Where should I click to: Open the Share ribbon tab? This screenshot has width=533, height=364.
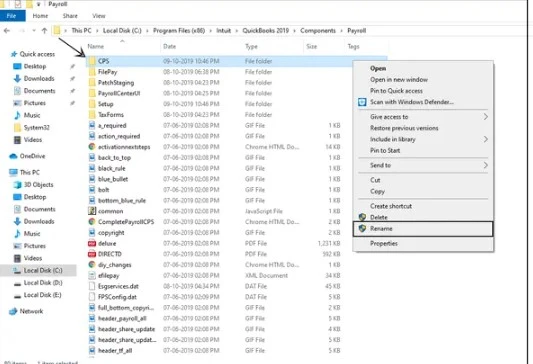70,16
